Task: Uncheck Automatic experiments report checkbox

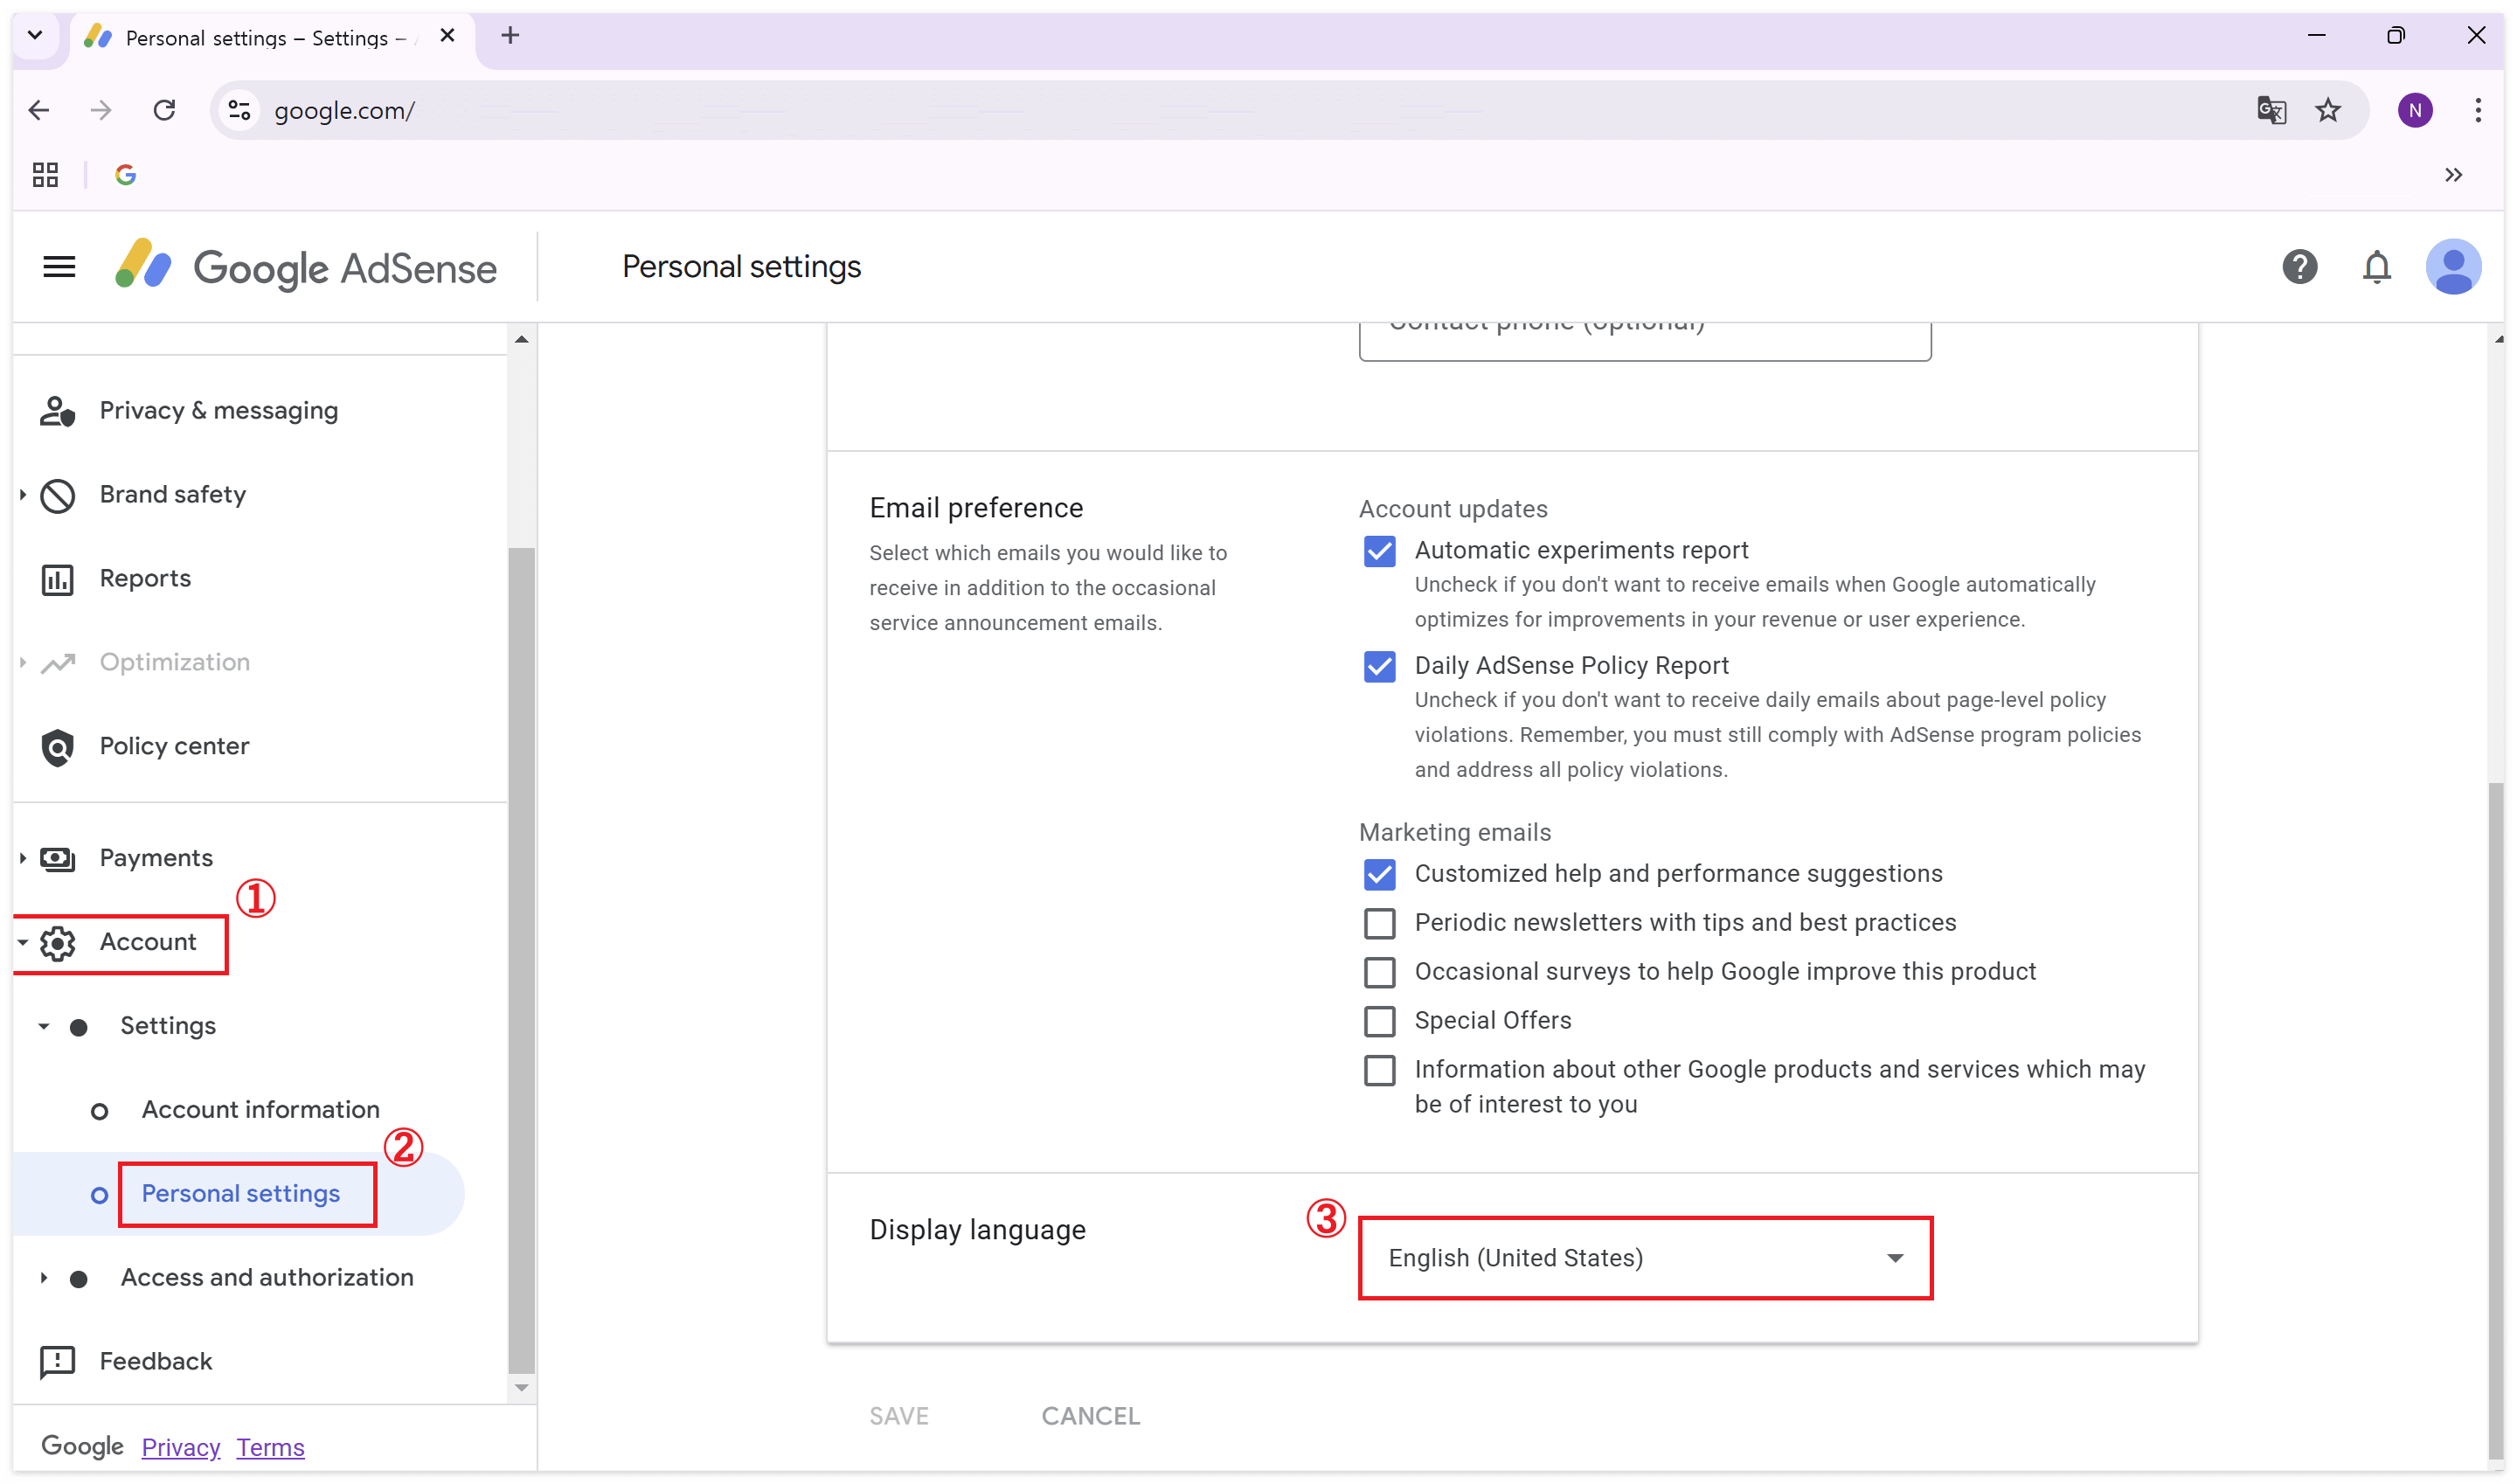Action: tap(1379, 551)
